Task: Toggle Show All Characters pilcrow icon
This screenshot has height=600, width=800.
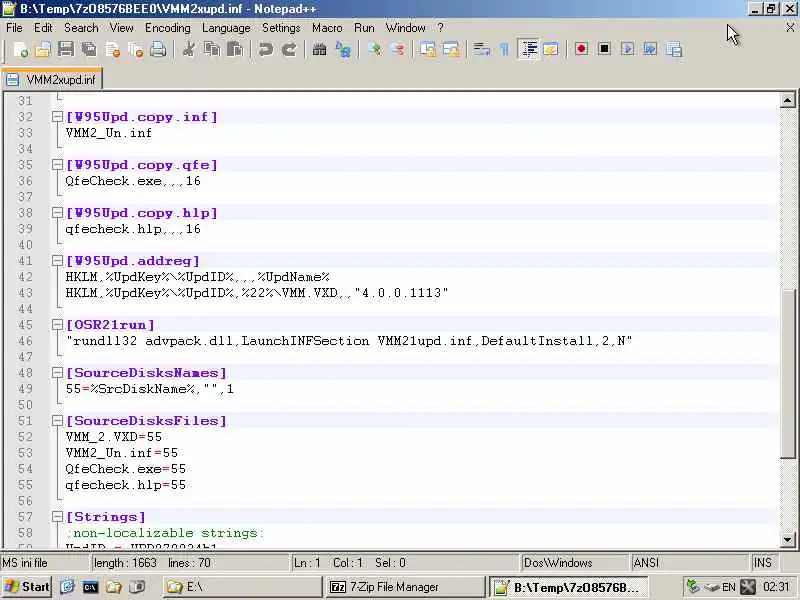Action: pyautogui.click(x=505, y=49)
